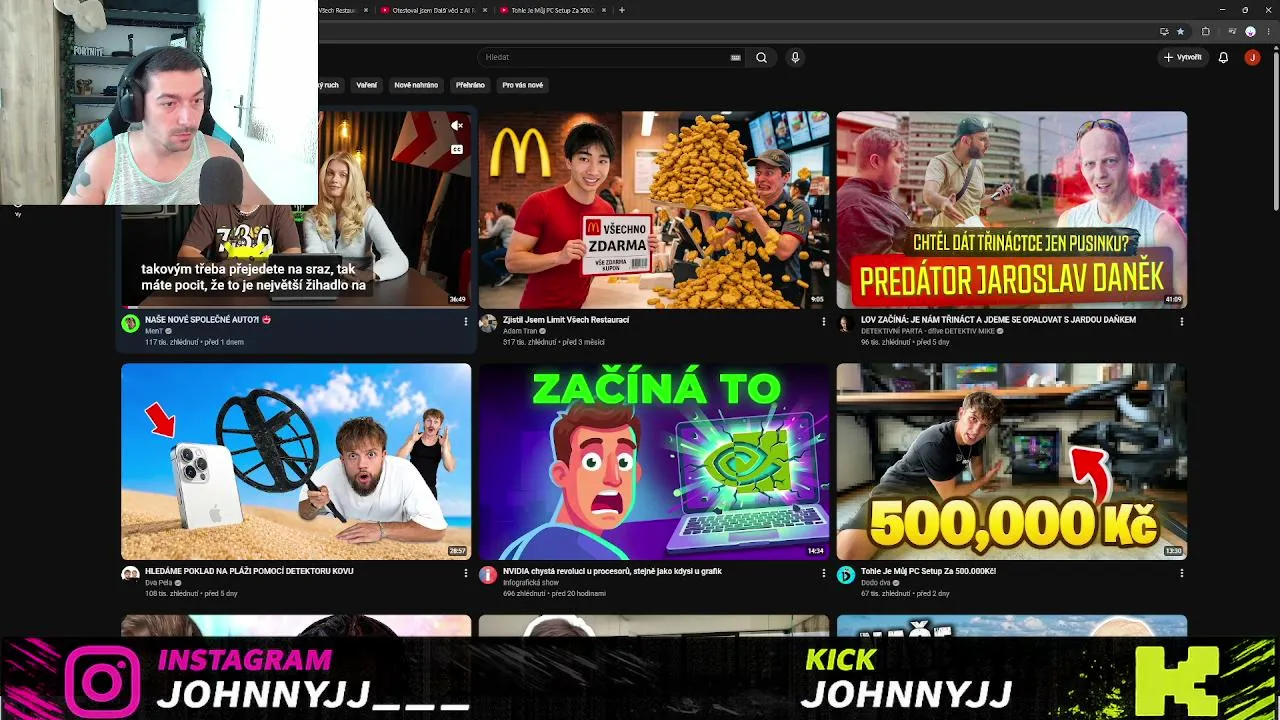Go to 'Dva Pěla' channel name link
This screenshot has height=720, width=1280.
tap(160, 582)
